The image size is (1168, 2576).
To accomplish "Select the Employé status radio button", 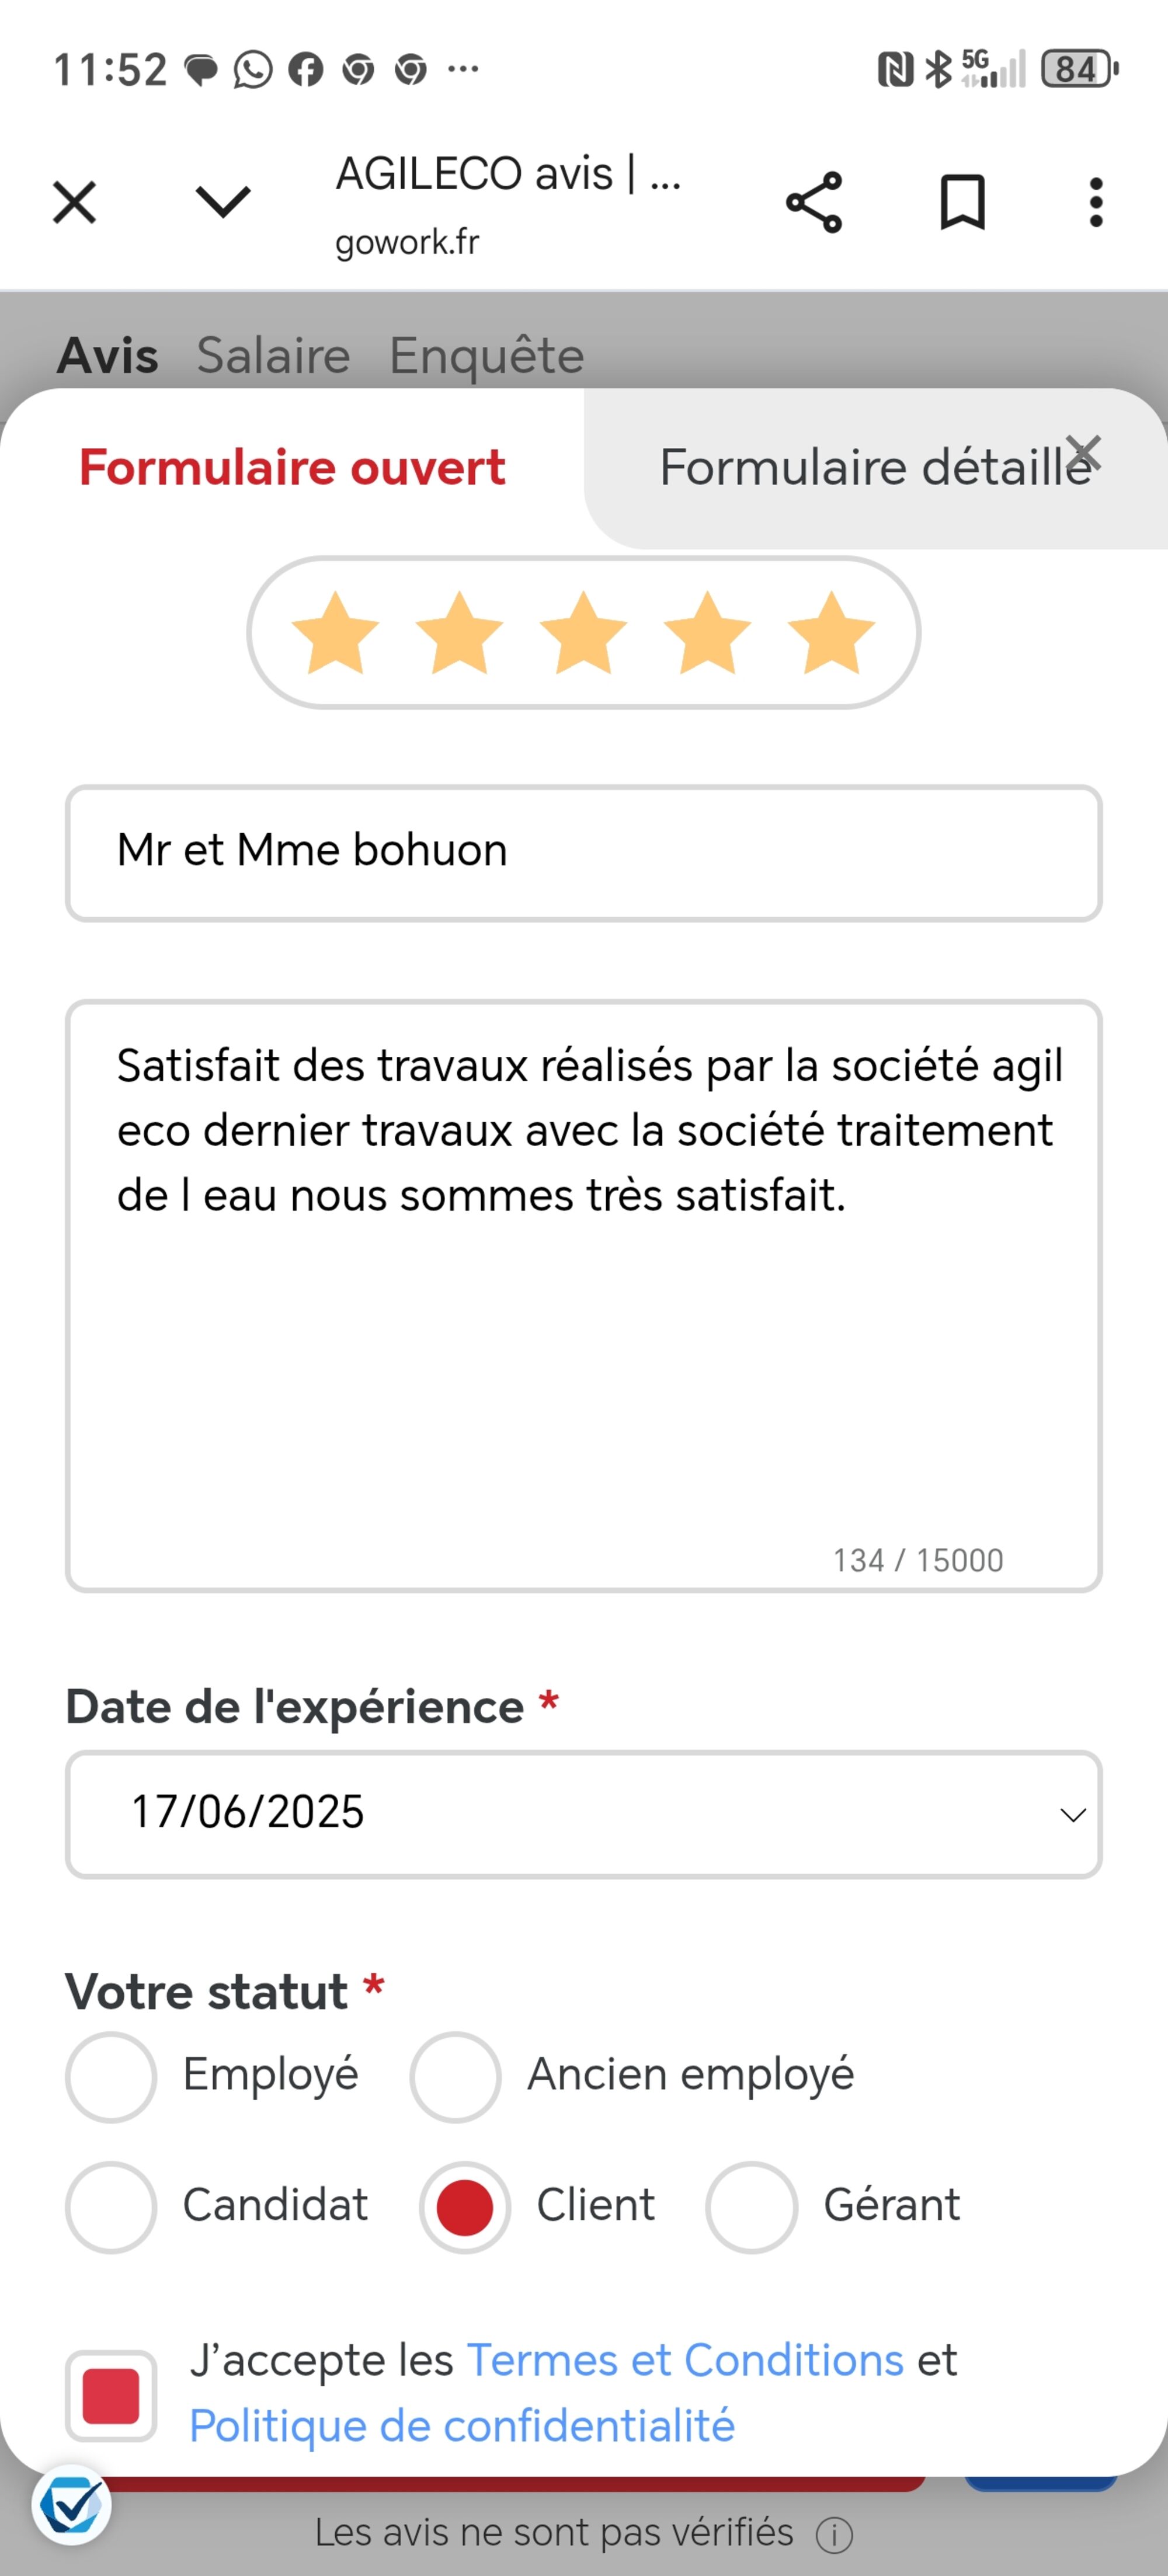I will click(111, 2077).
